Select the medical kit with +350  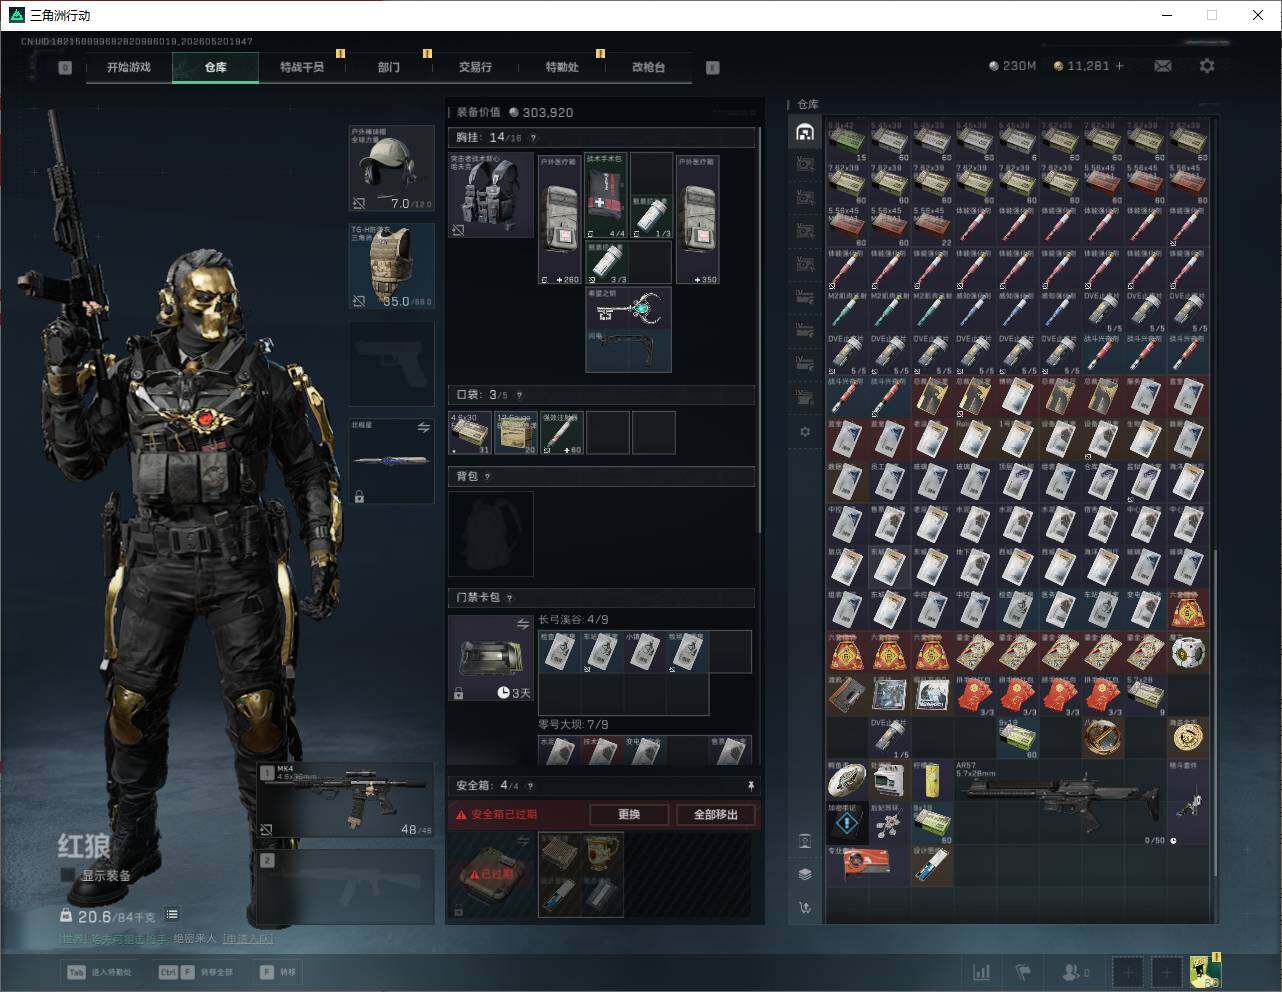point(698,219)
